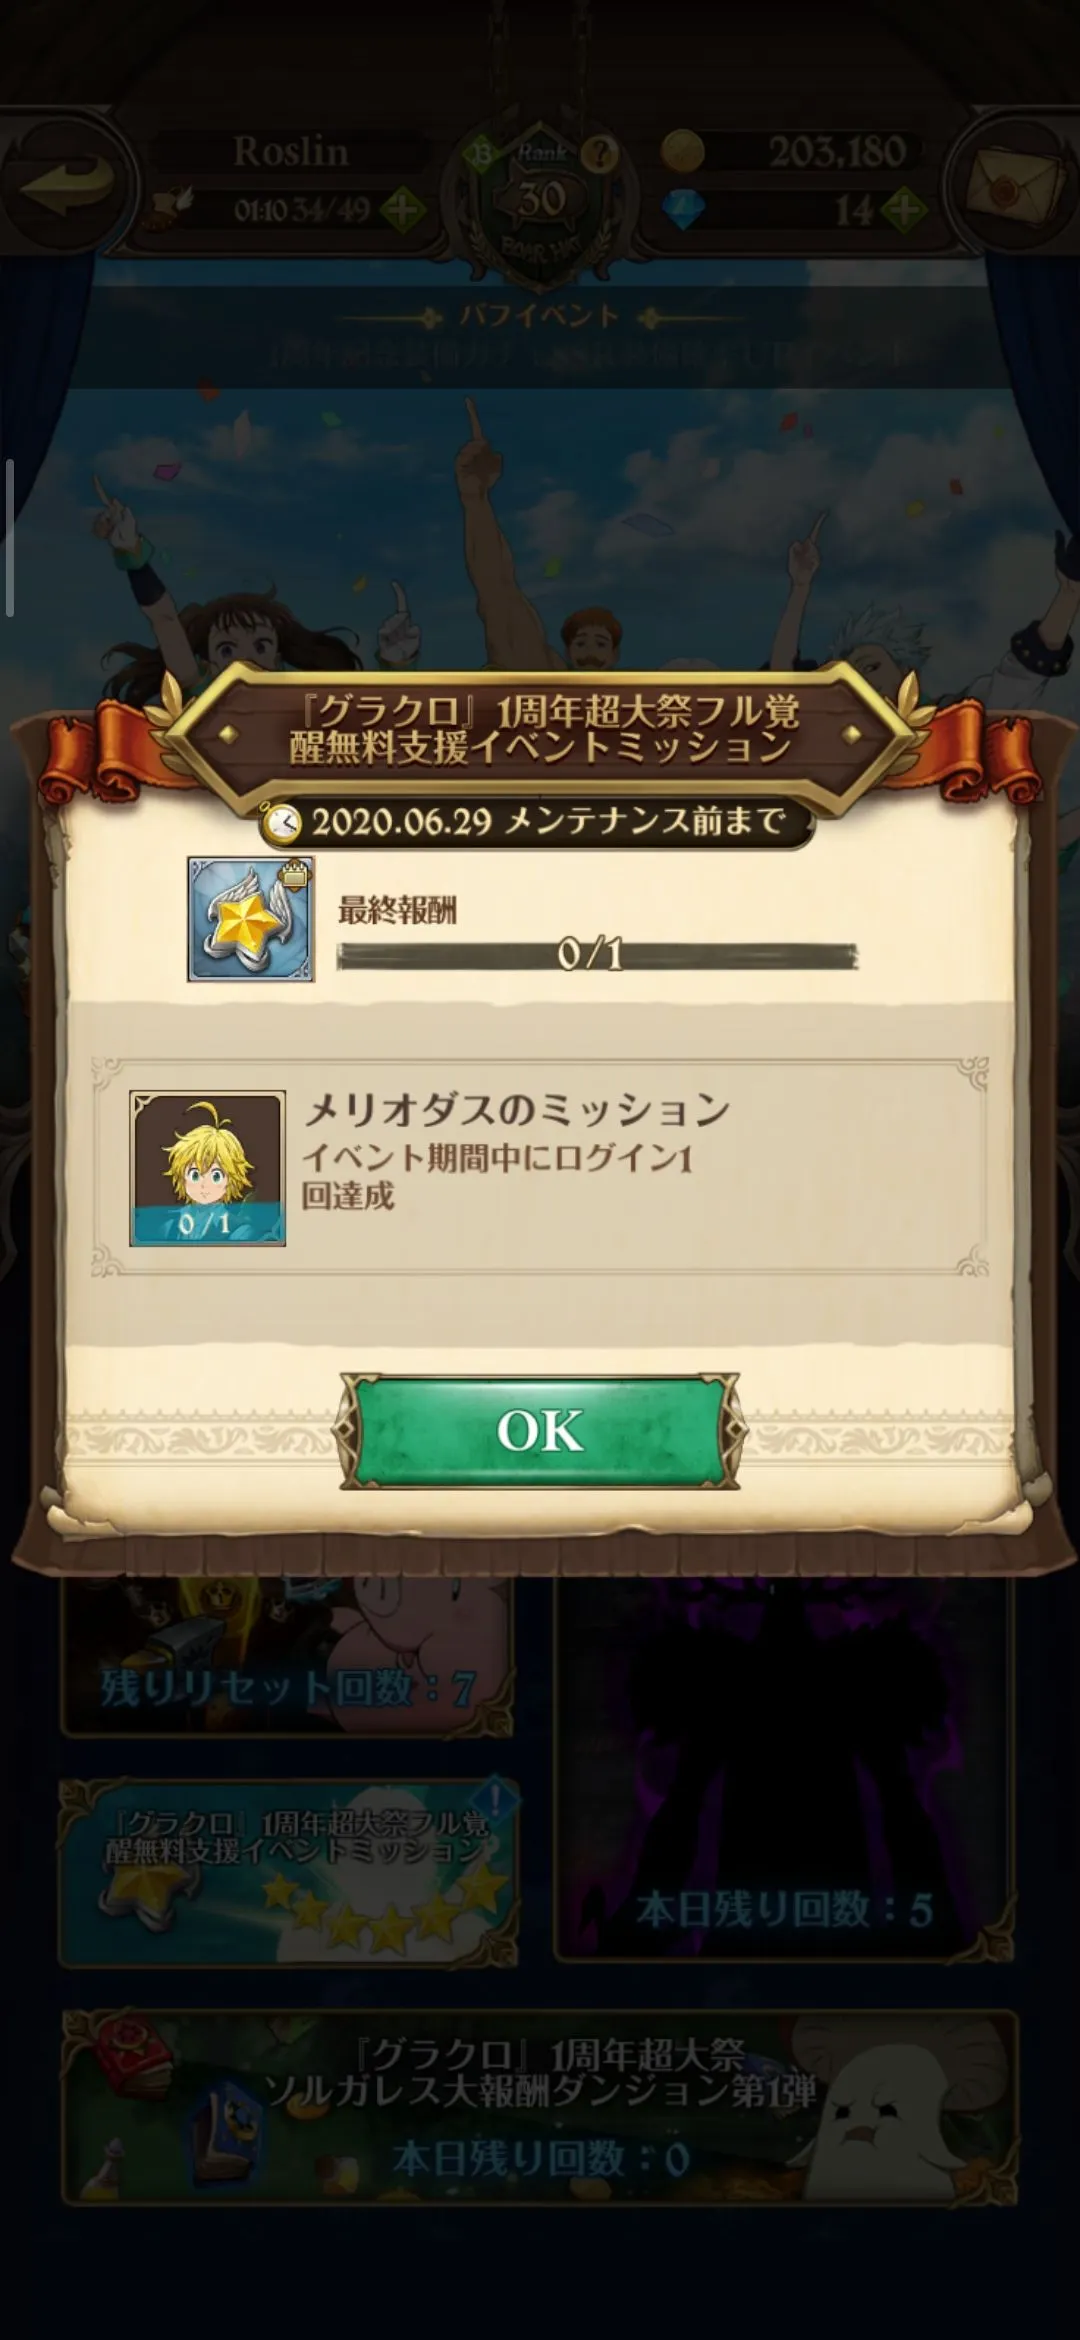Tap the Rank 30 badge
This screenshot has height=2340, width=1080.
click(541, 200)
